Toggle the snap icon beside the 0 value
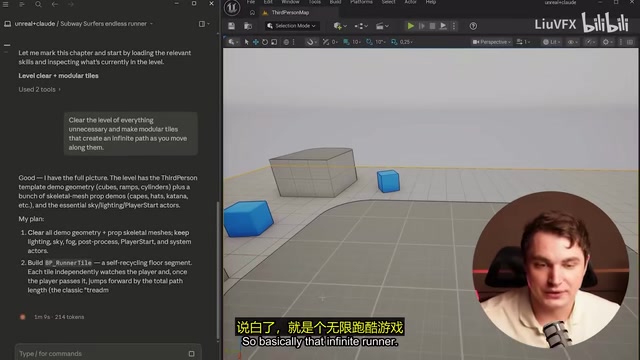Viewport: 640px width, 360px height. [325, 42]
